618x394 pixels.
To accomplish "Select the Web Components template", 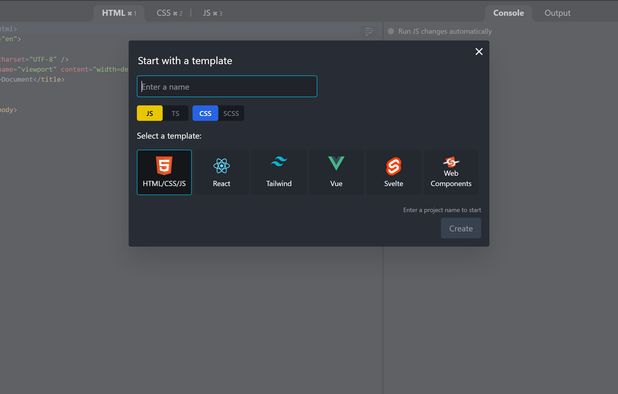I will [x=451, y=172].
